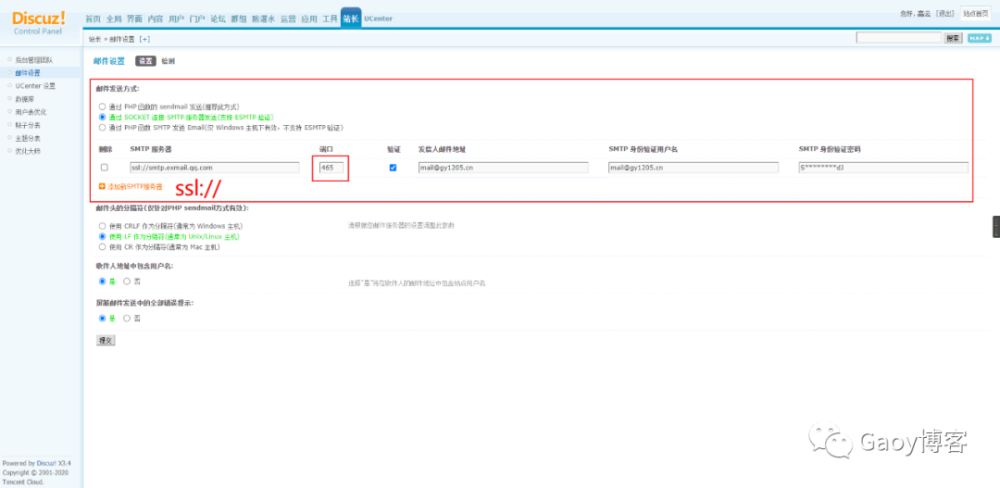Image resolution: width=1000 pixels, height=488 pixels.
Task: Open the 论坛 top menu
Action: [x=218, y=19]
